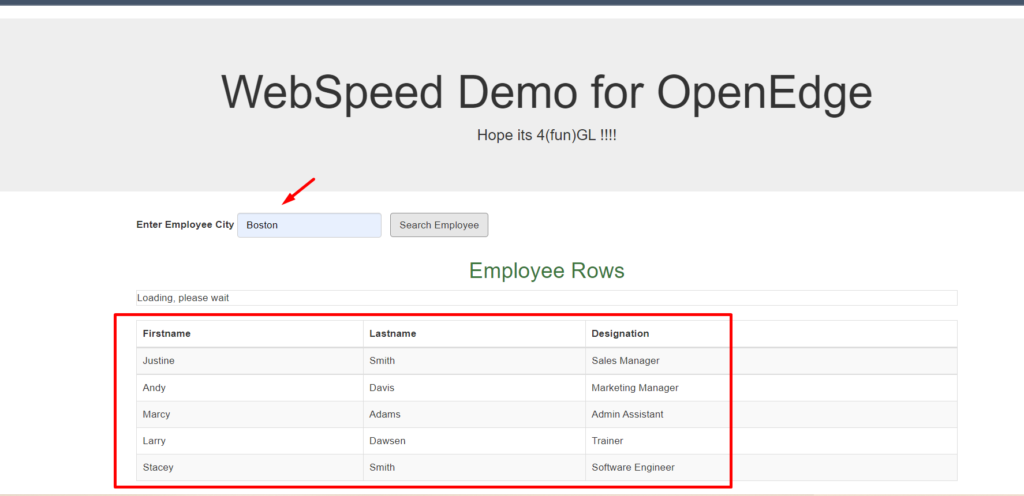This screenshot has height=496, width=1024.
Task: Click the Davis last name cell
Action: click(x=383, y=387)
